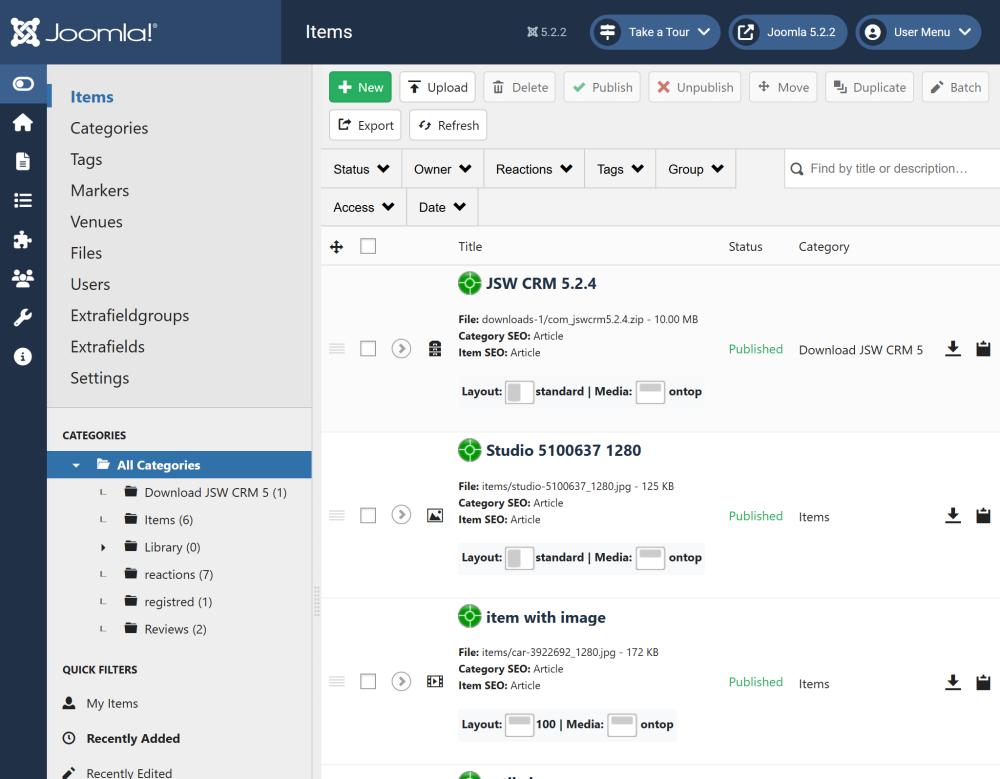The width and height of the screenshot is (1000, 779).
Task: Open the Users icon in left sidebar
Action: pos(22,279)
